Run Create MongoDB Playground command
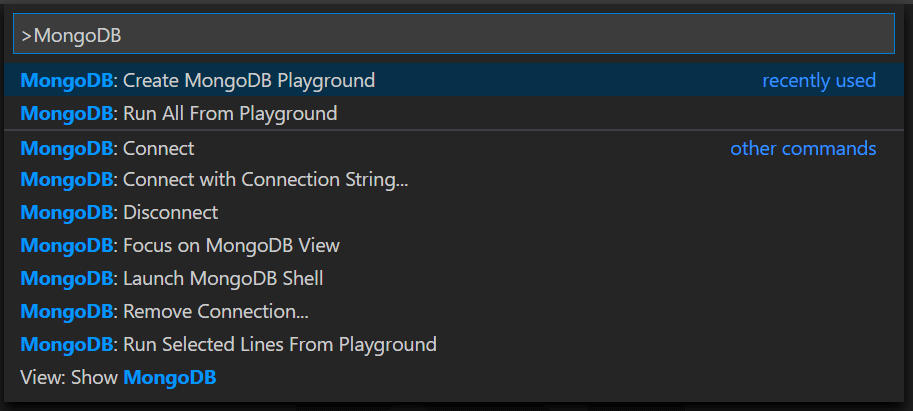 click(x=248, y=80)
